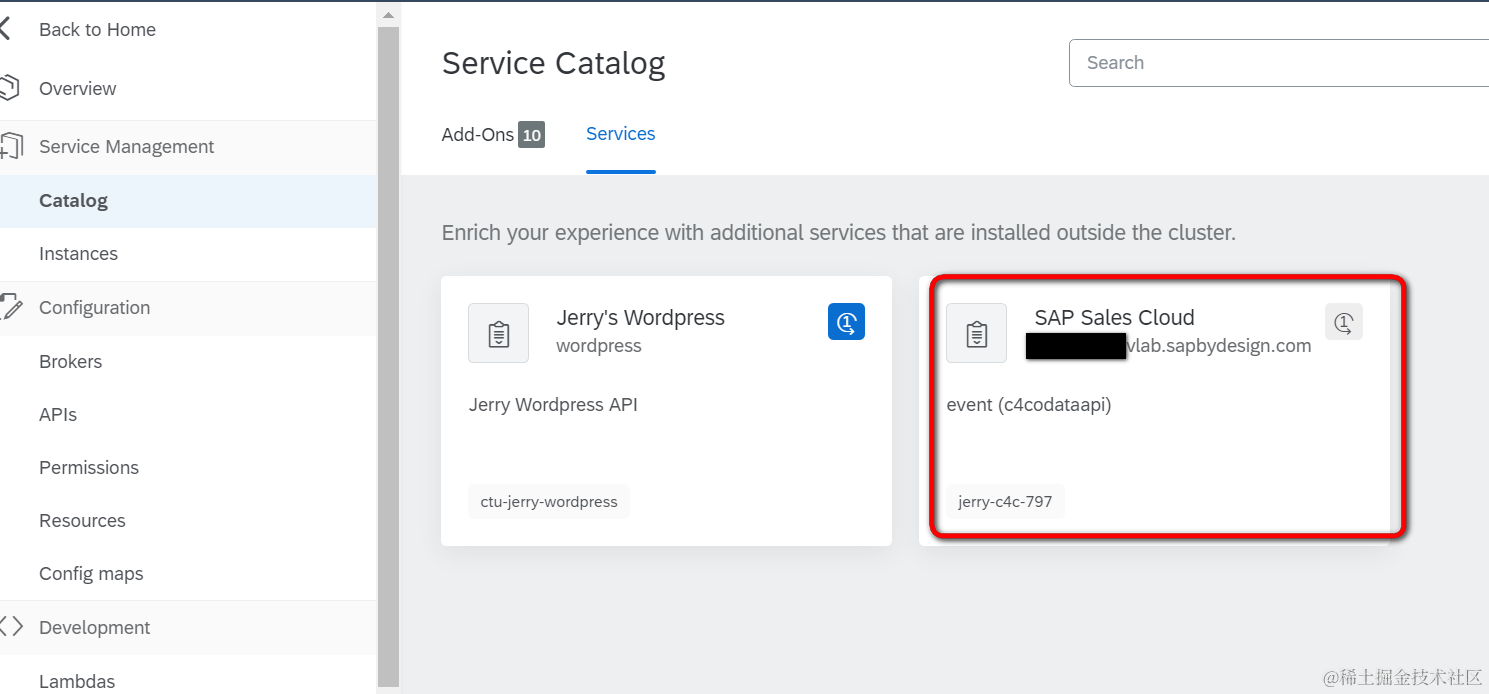Click the Service Catalog search field
Viewport: 1489px width, 694px height.
[x=1279, y=63]
